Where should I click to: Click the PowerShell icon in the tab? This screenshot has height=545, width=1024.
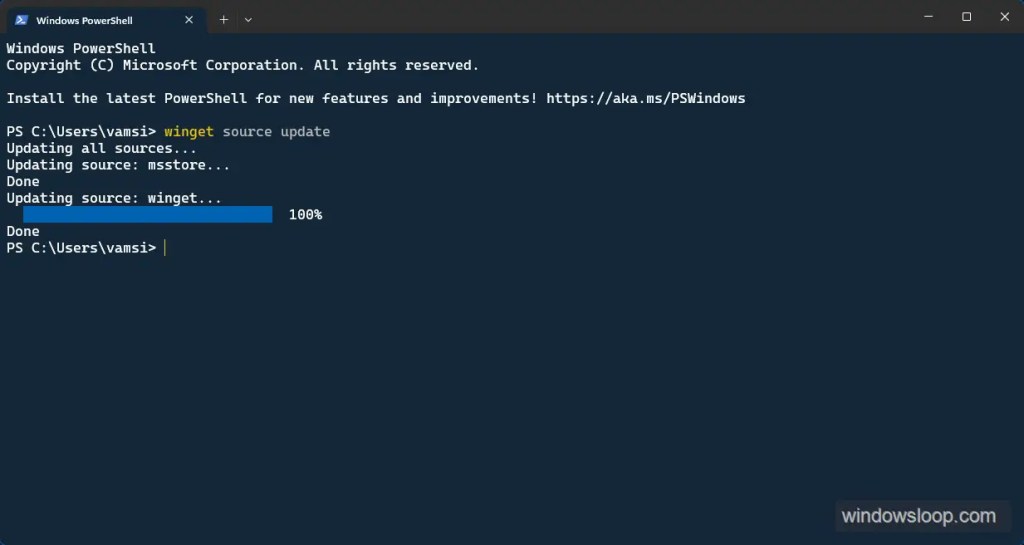click(x=21, y=20)
